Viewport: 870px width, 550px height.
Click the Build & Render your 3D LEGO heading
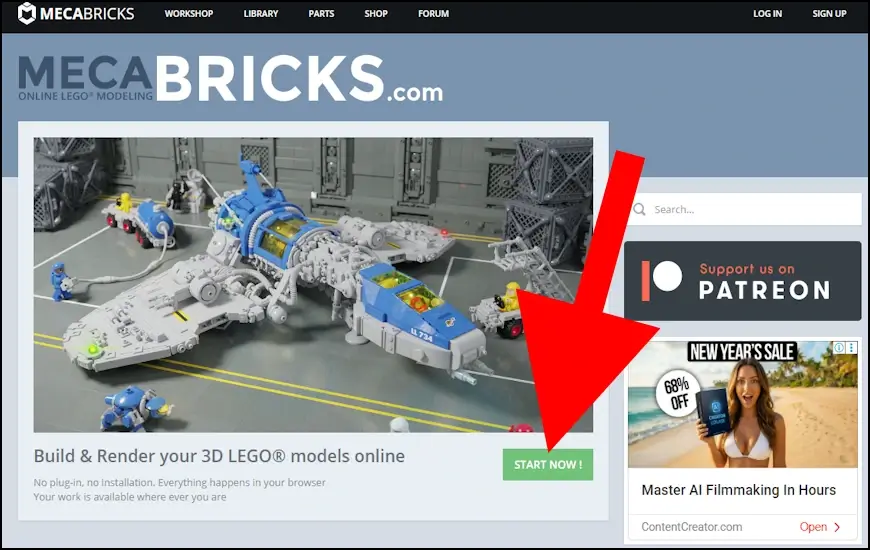tap(219, 456)
